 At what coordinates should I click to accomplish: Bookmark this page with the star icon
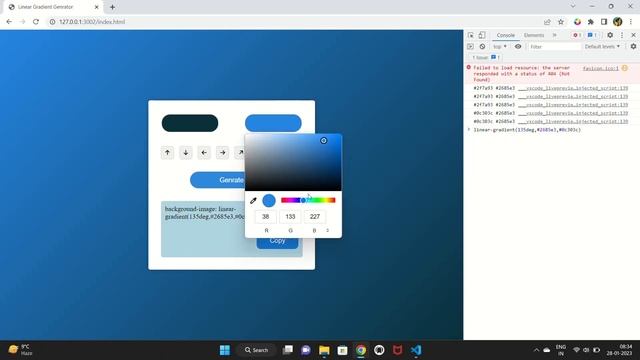(x=561, y=22)
